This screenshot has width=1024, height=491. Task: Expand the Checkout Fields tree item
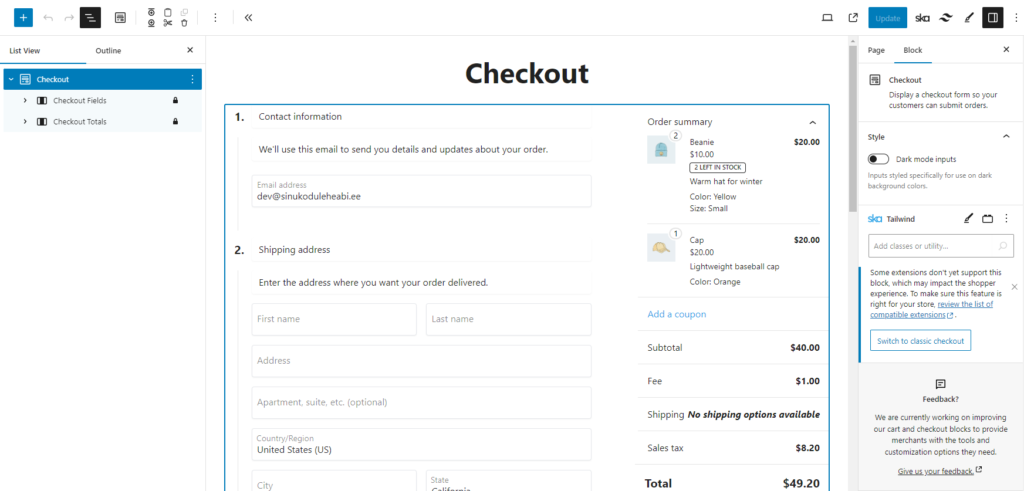25,101
